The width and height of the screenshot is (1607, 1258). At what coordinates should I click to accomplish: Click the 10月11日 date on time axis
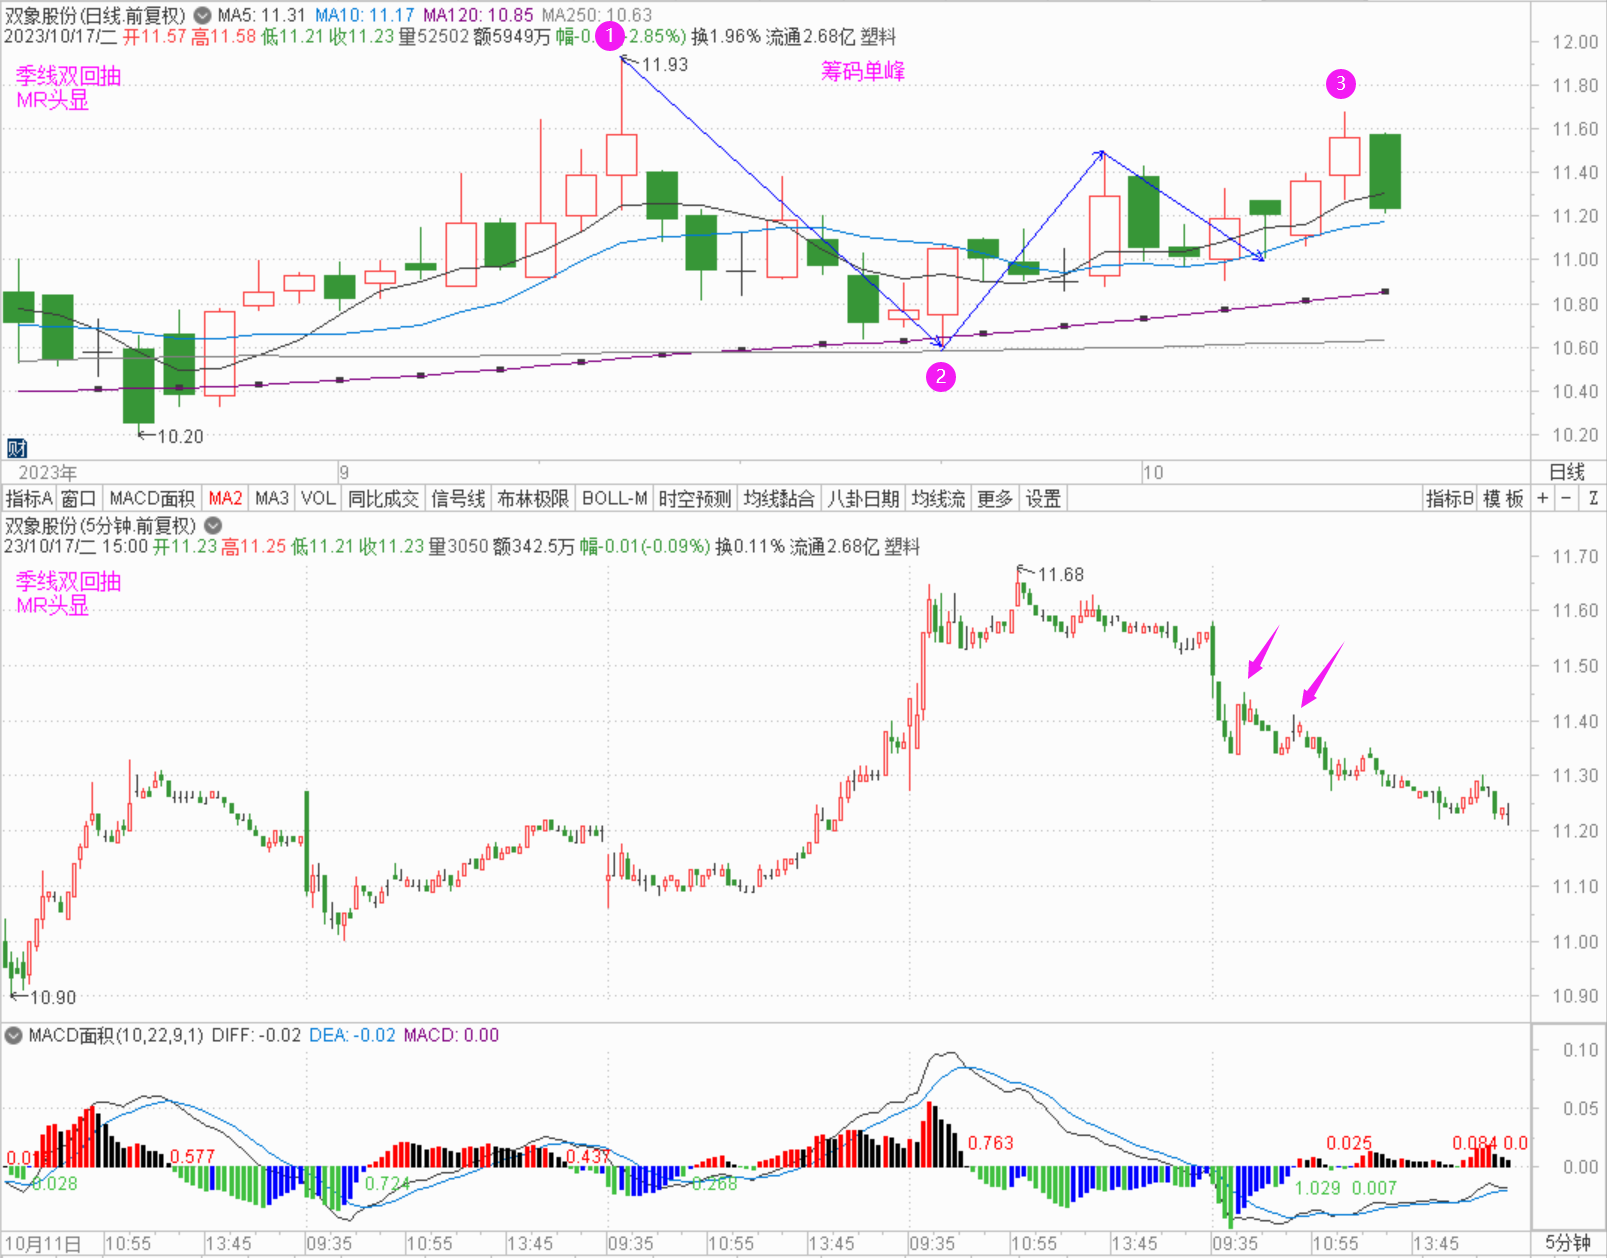pyautogui.click(x=43, y=1244)
